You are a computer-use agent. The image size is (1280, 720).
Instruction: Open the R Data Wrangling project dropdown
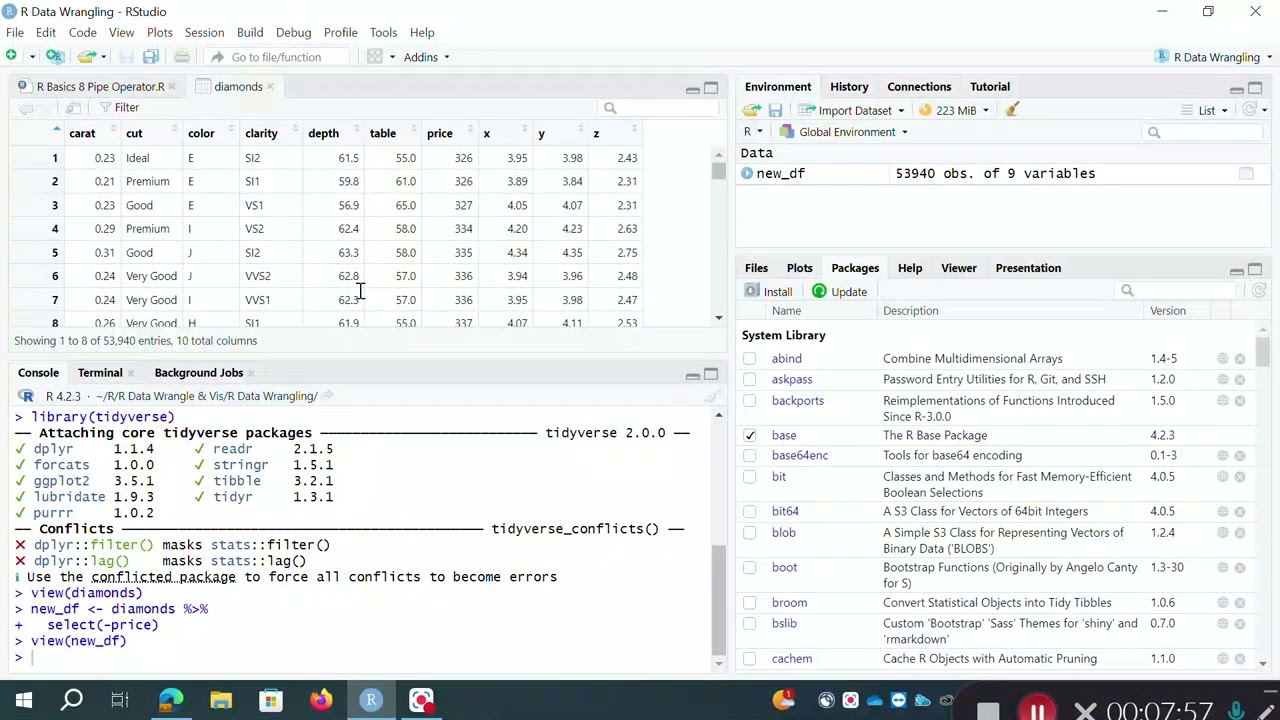click(x=1213, y=57)
